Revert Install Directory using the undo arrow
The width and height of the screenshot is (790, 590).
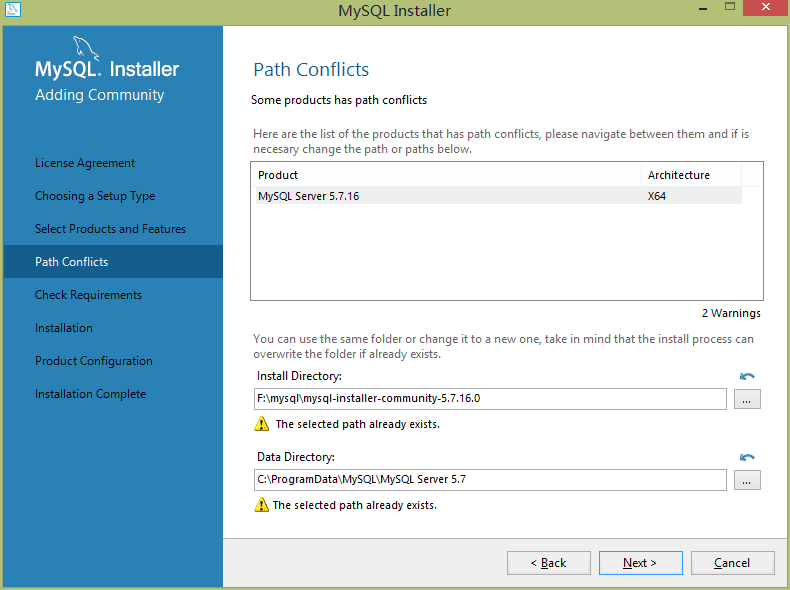(x=747, y=377)
